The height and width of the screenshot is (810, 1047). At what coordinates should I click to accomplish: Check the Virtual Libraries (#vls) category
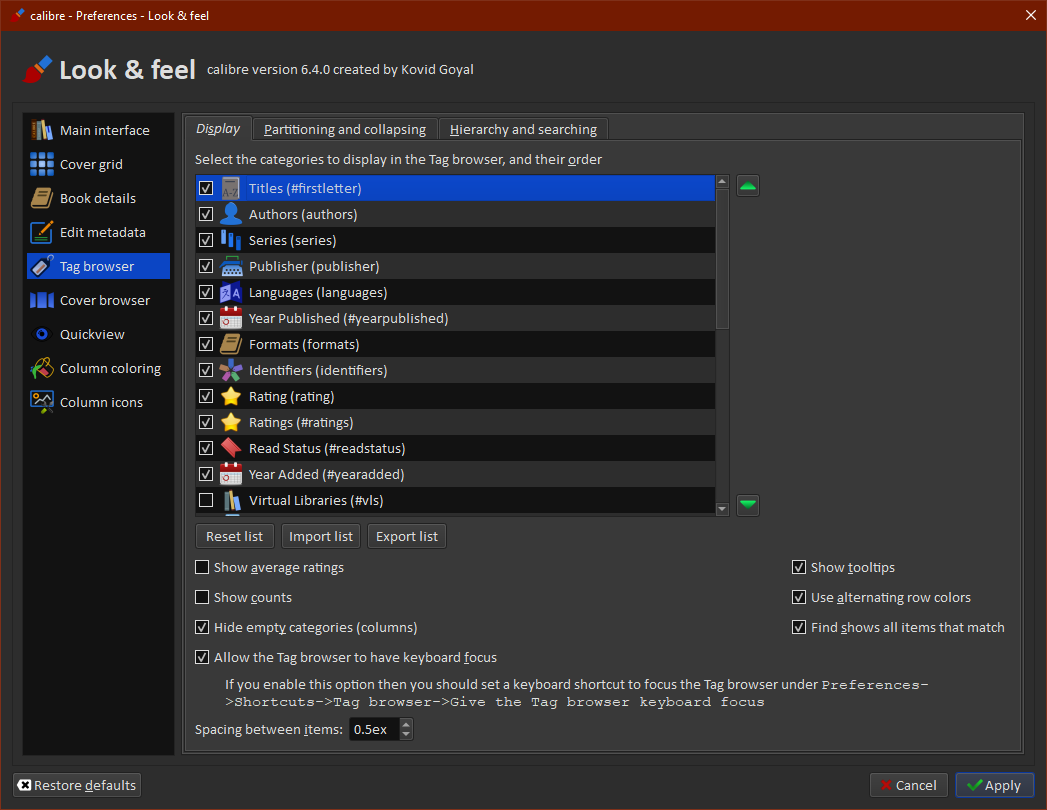click(206, 500)
